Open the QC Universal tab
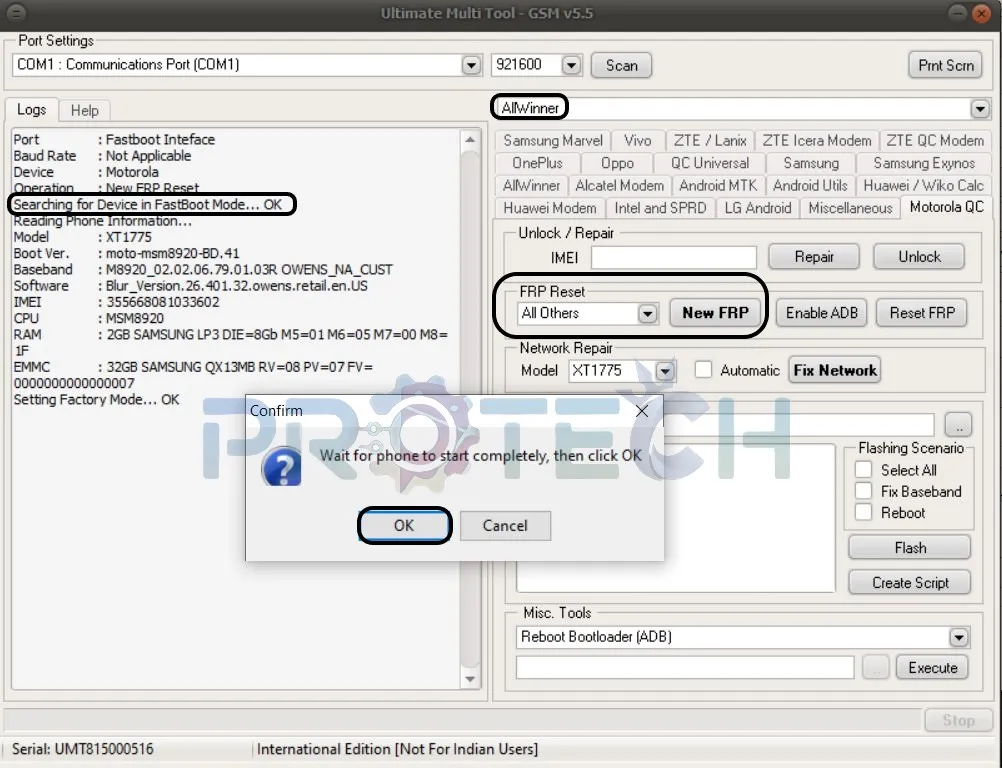 coord(710,163)
